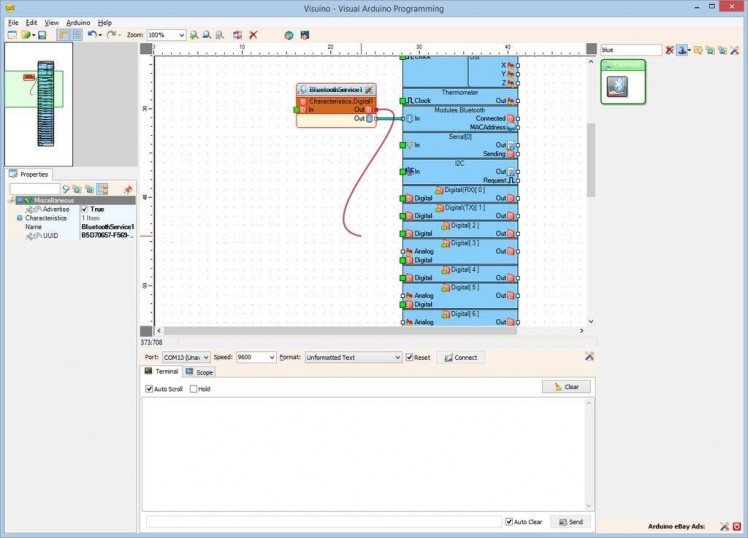Open the Speed baud rate dropdown
748x538 pixels.
coord(271,357)
